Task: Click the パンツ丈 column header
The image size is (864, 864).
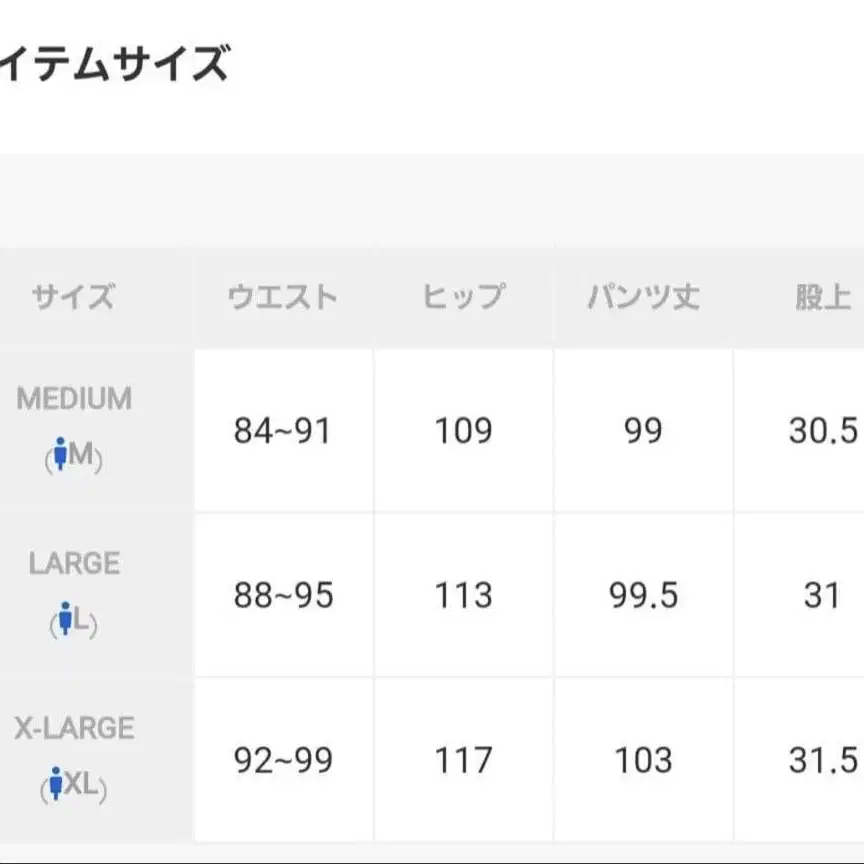Action: point(643,297)
